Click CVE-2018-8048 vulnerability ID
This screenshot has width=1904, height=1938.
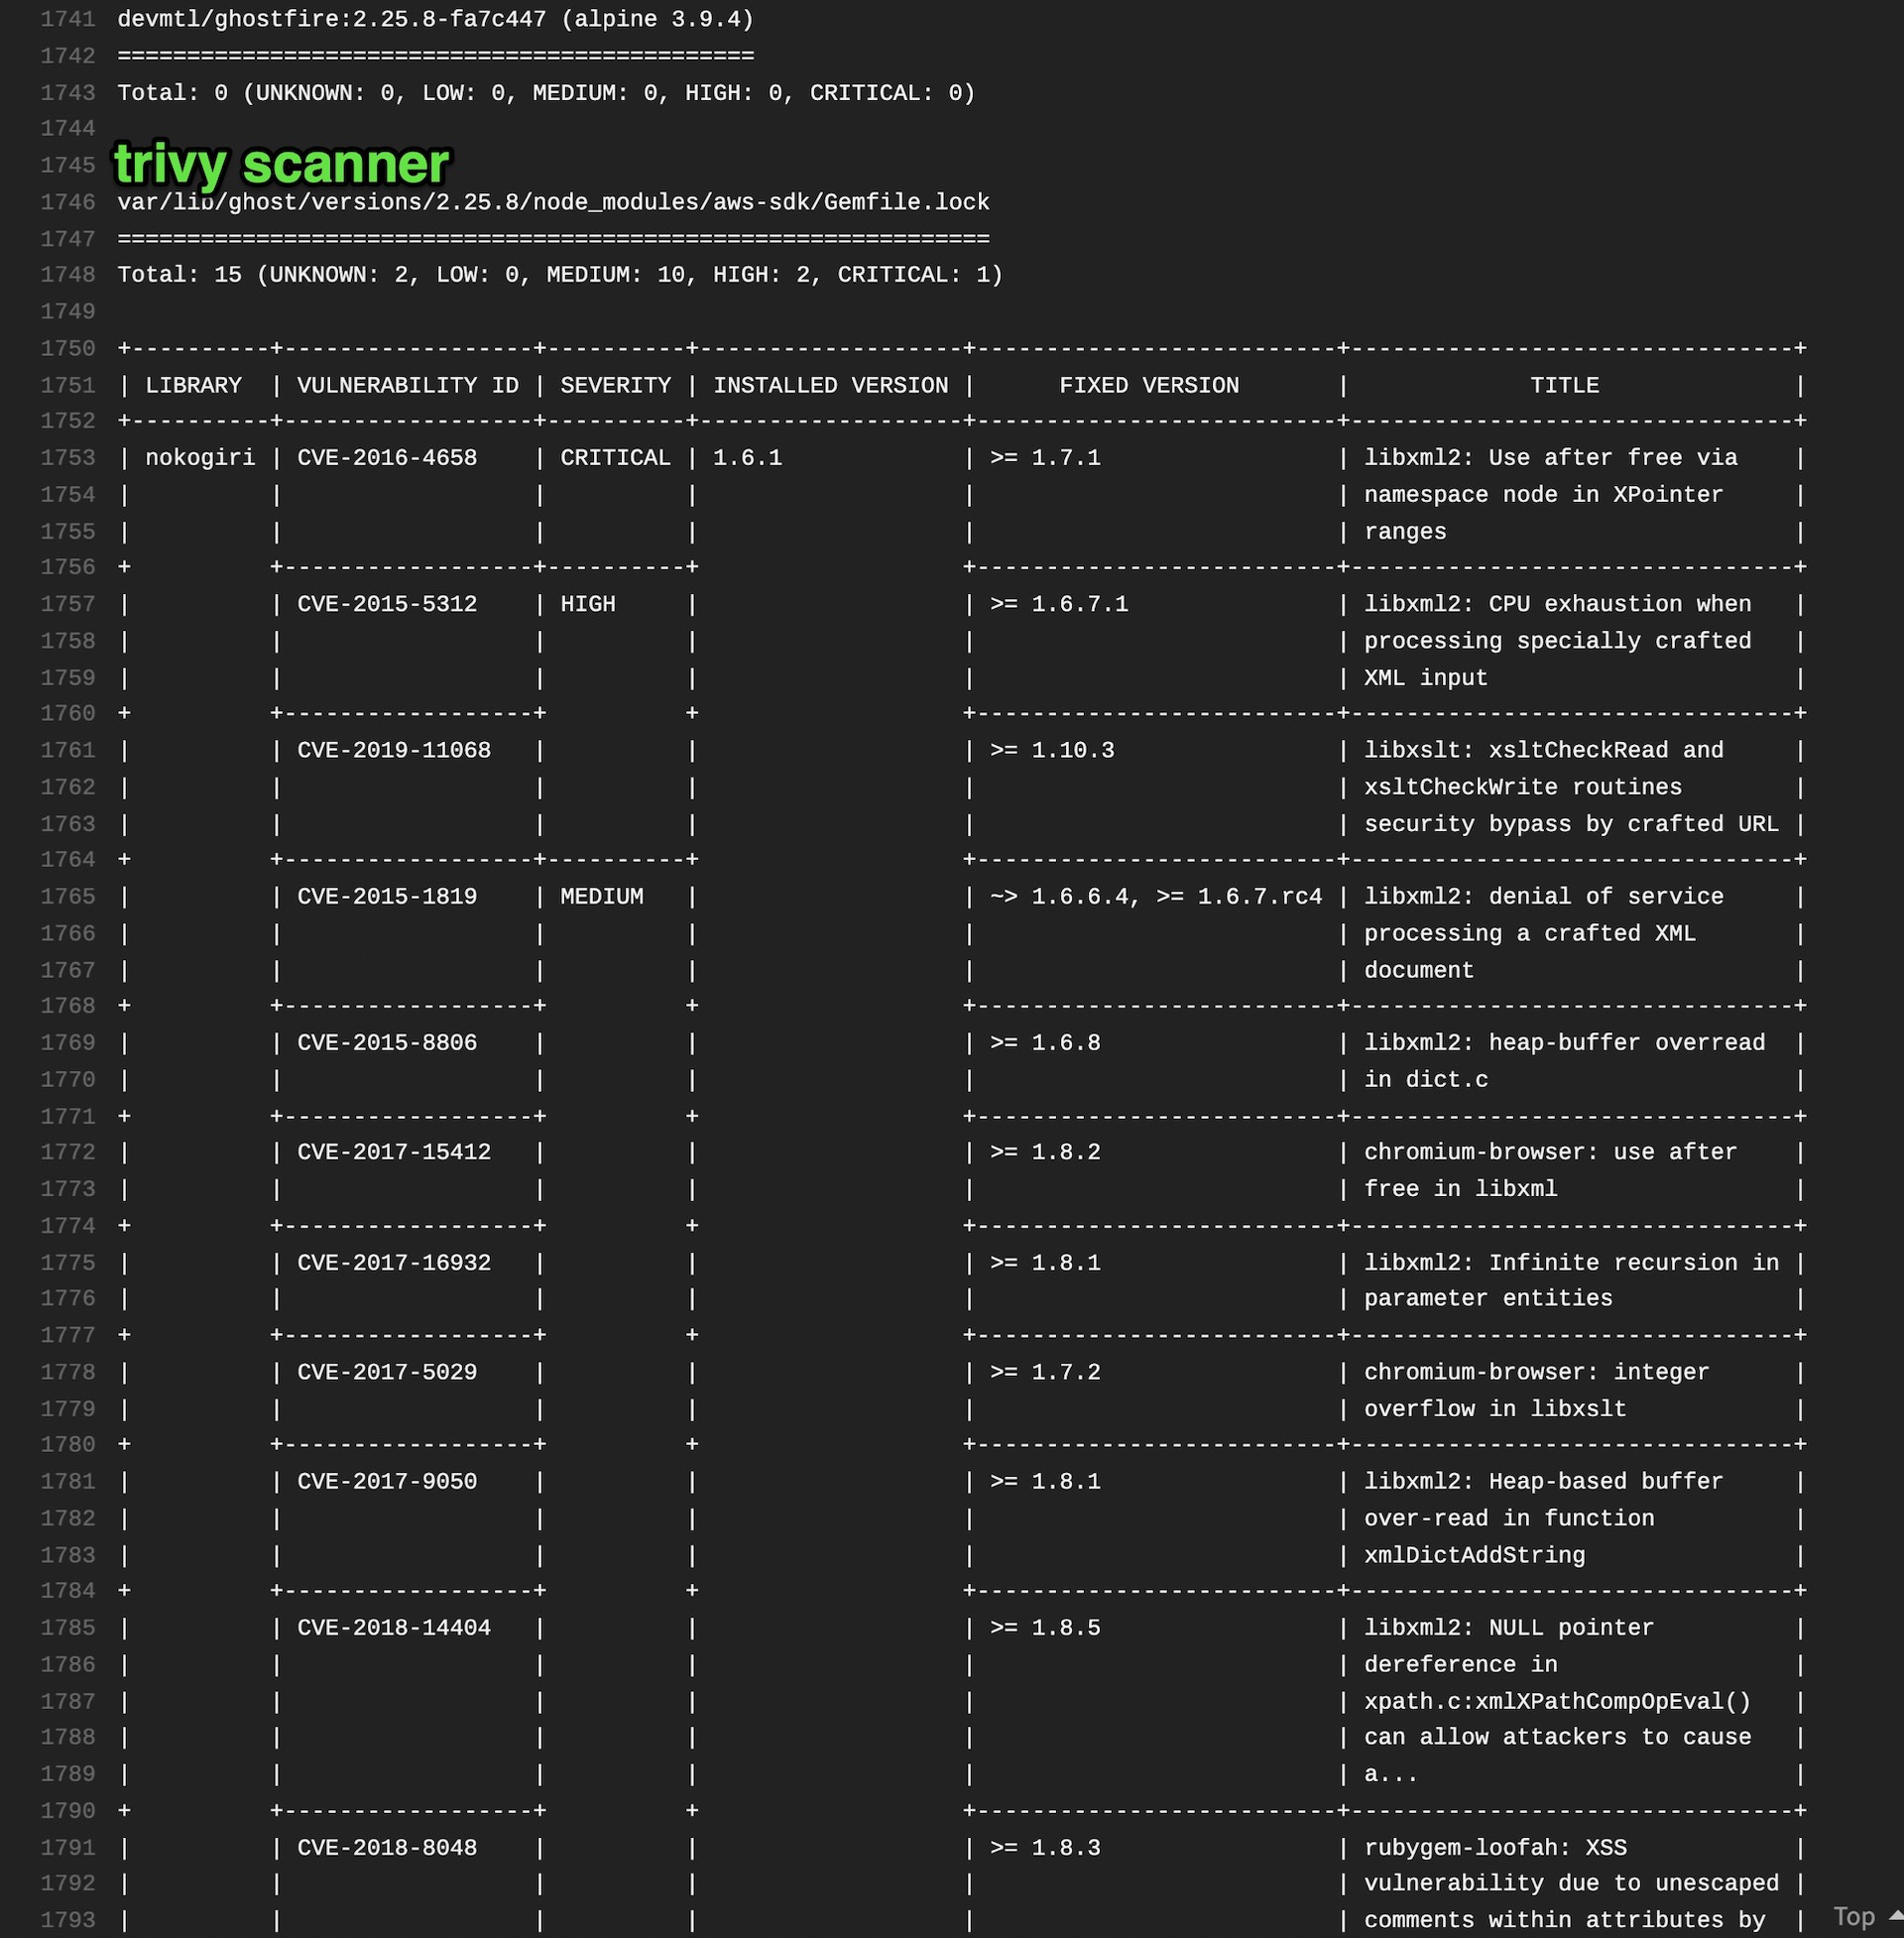387,1848
